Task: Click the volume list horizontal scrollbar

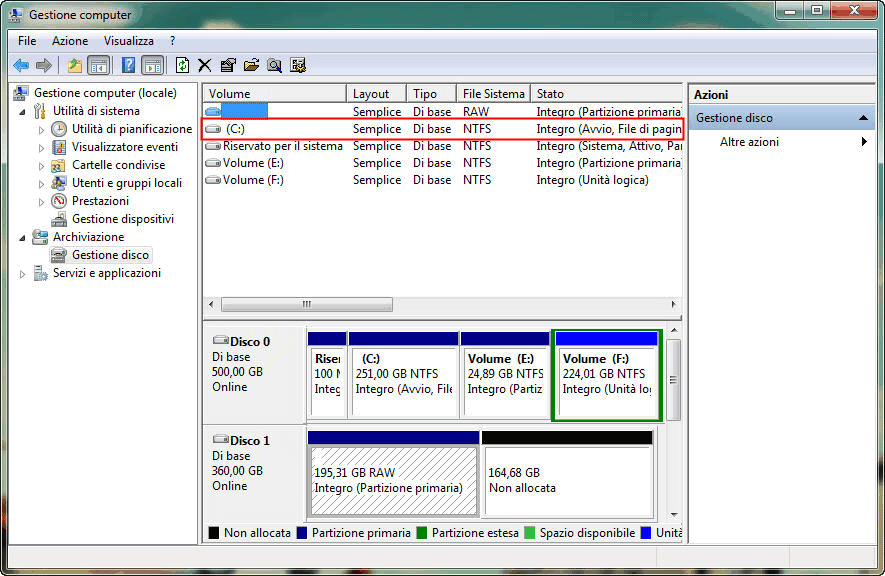Action: pyautogui.click(x=443, y=304)
